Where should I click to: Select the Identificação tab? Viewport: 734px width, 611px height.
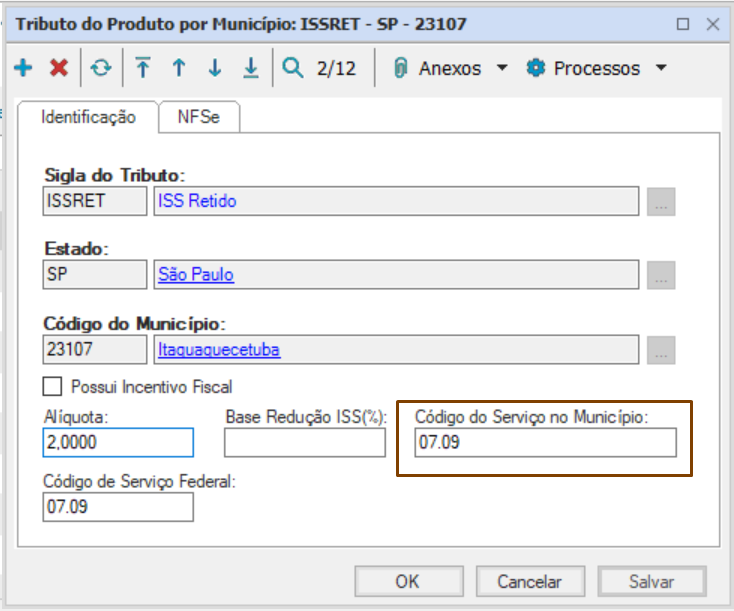point(88,117)
